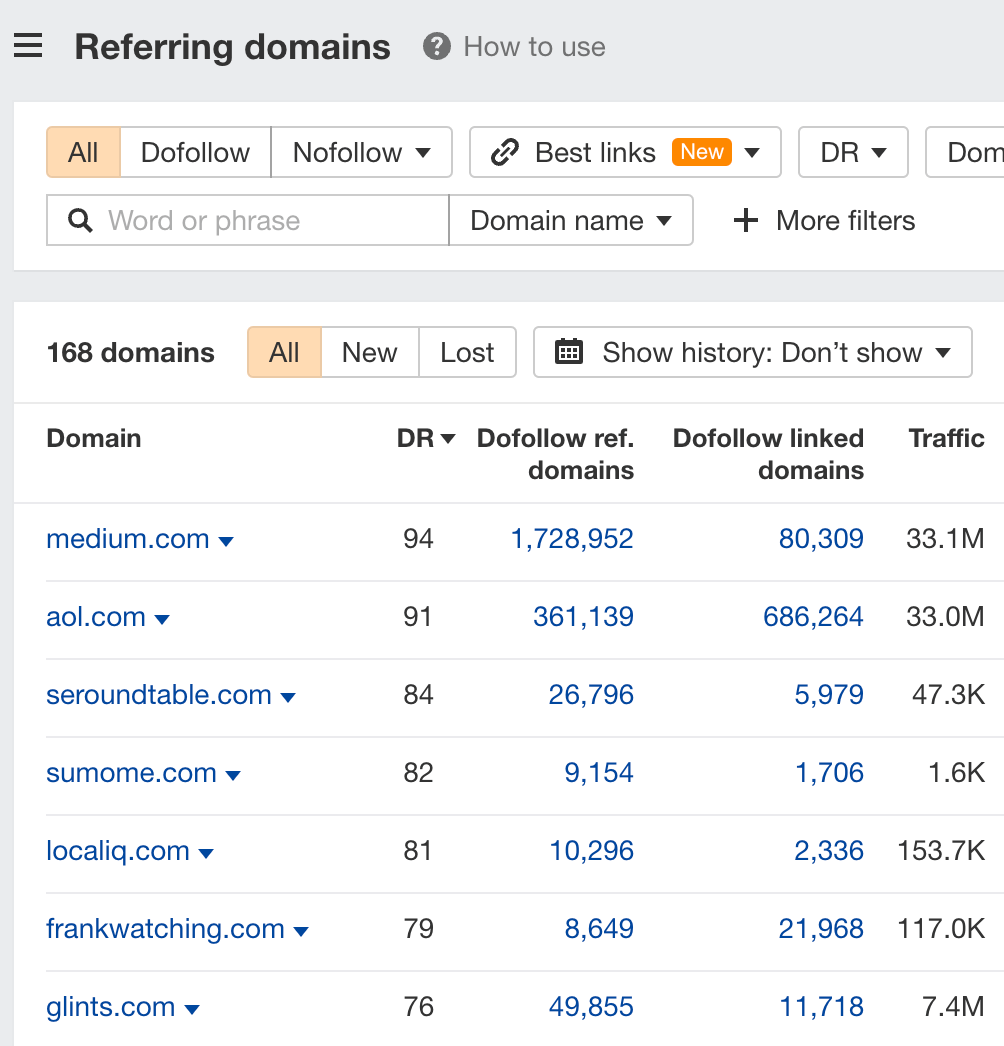The height and width of the screenshot is (1046, 1004).
Task: Open the DR filter dropdown
Action: (853, 152)
